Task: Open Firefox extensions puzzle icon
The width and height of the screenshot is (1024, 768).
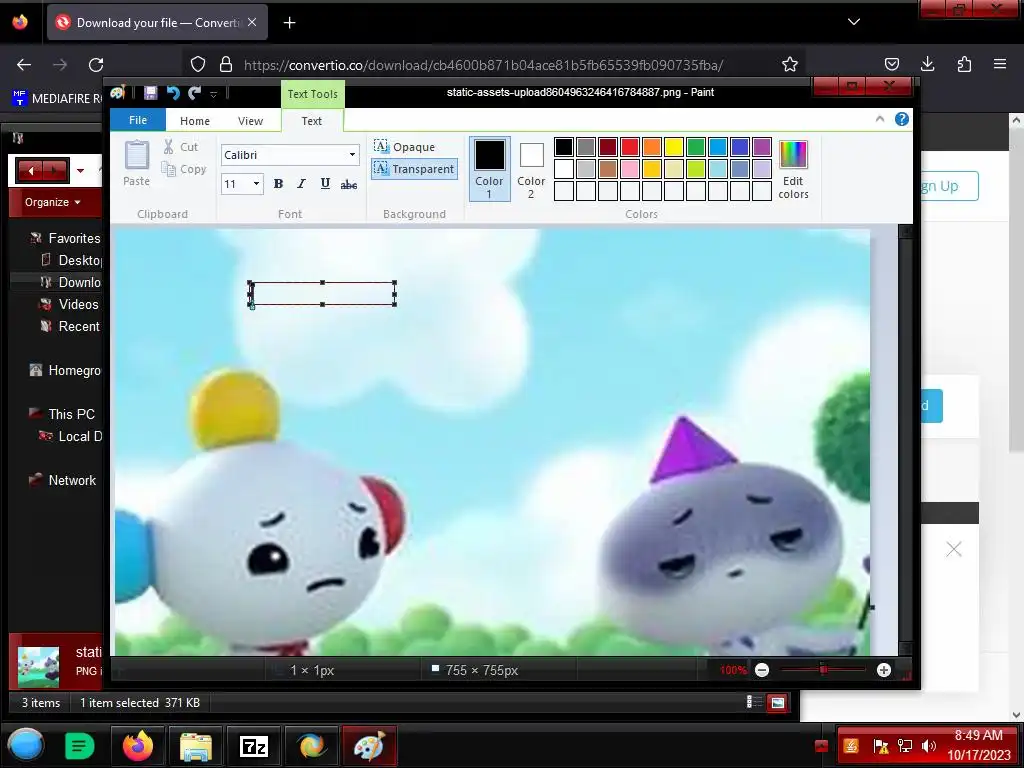Action: 964,64
